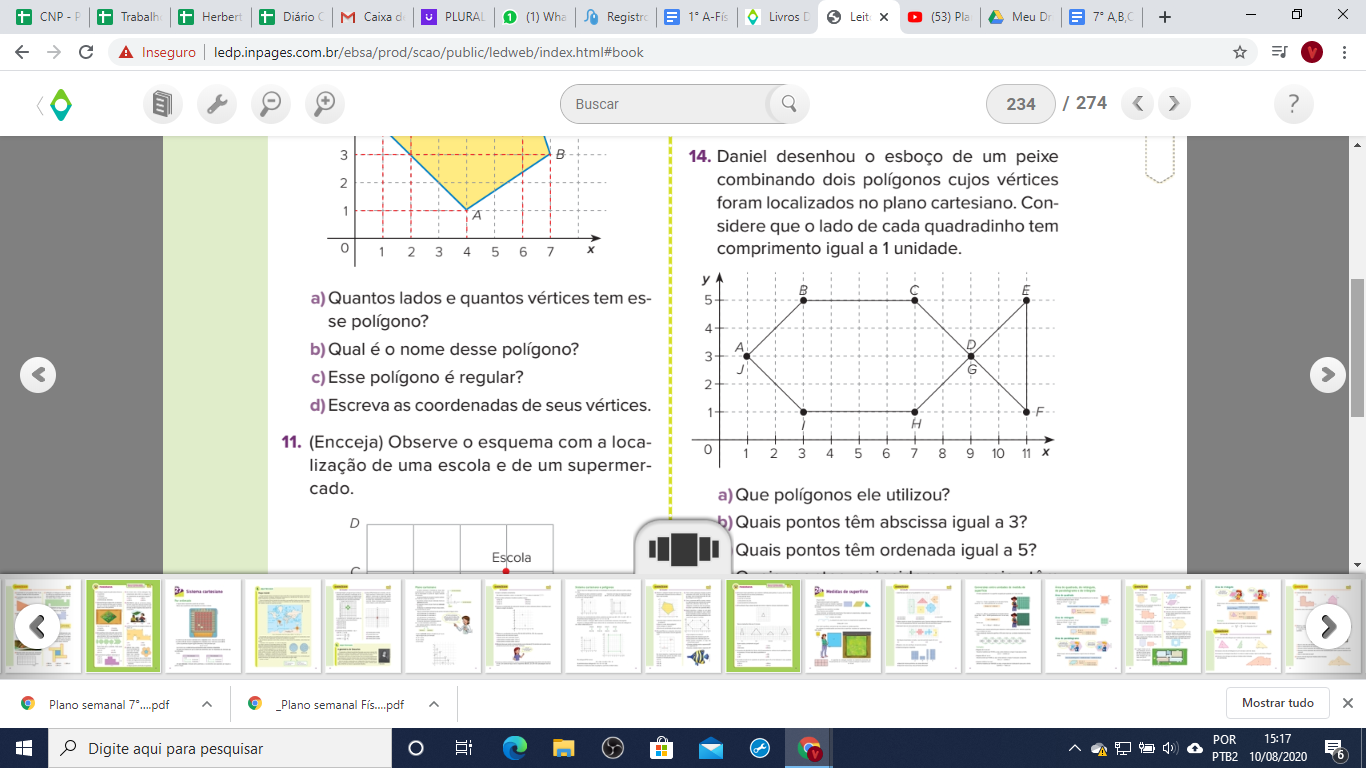Open the help question mark button
This screenshot has height=768, width=1366.
click(x=1294, y=103)
